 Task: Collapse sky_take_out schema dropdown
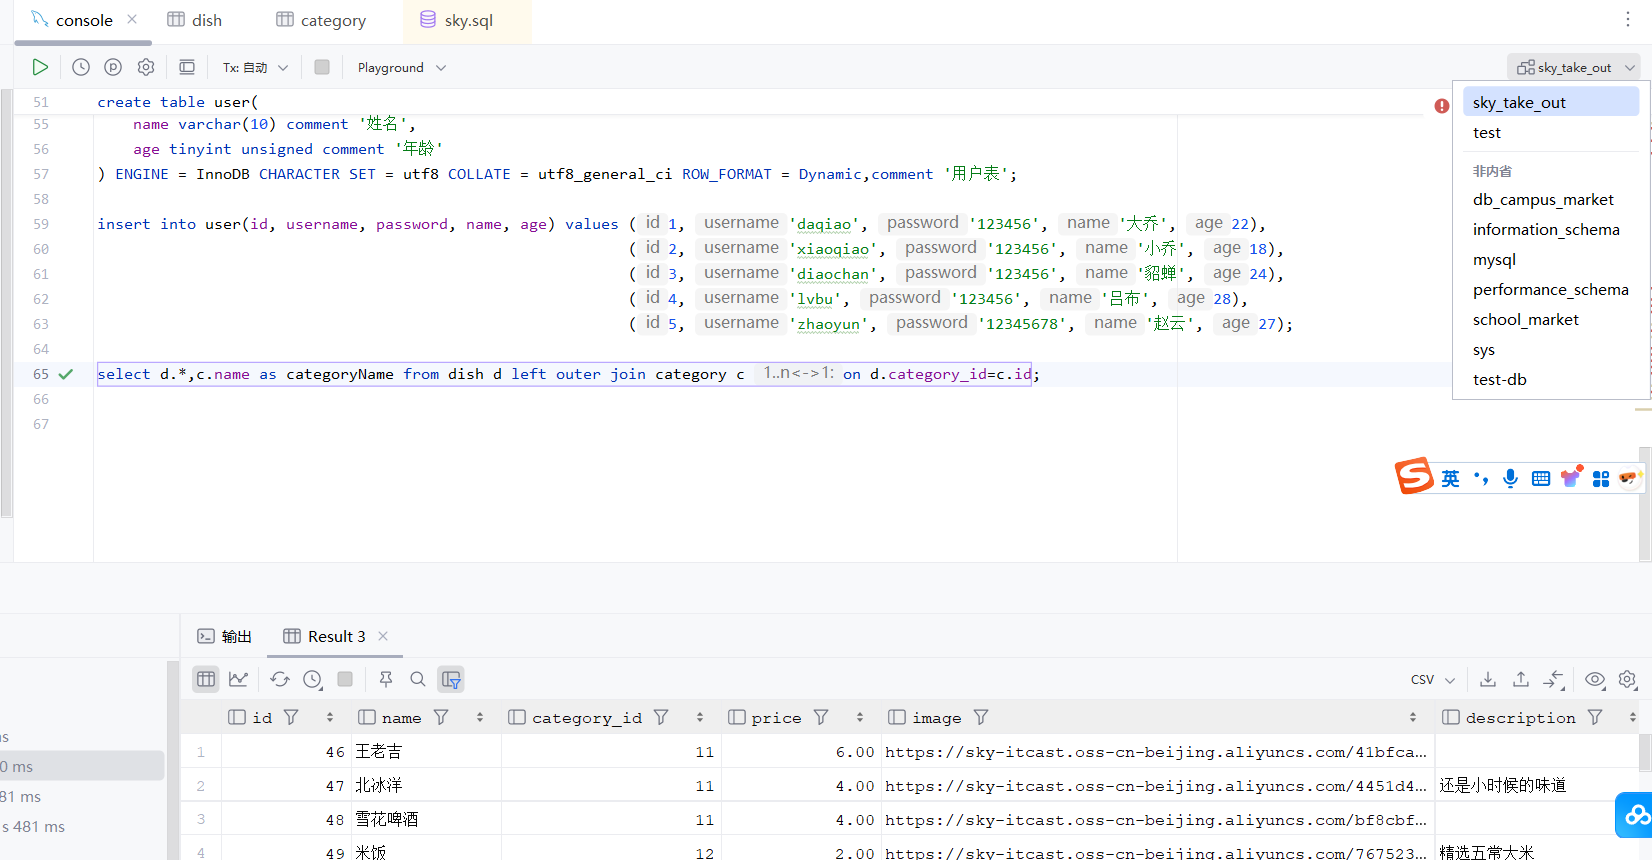(1574, 67)
